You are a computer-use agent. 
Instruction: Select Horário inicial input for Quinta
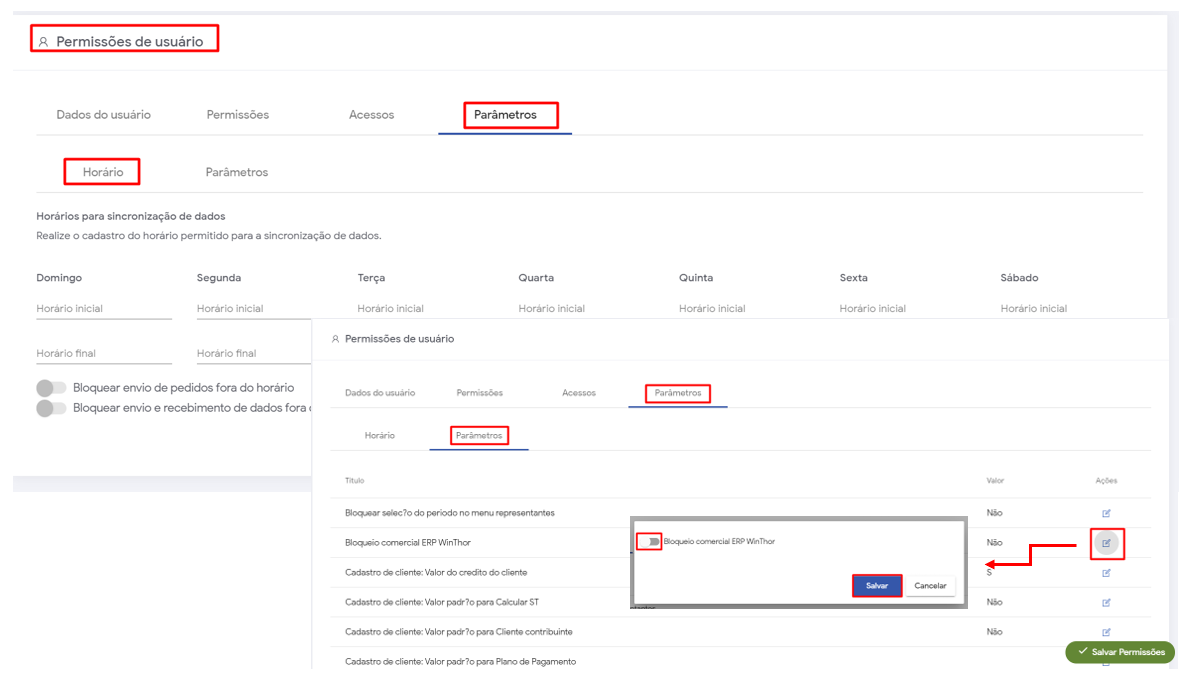click(746, 309)
